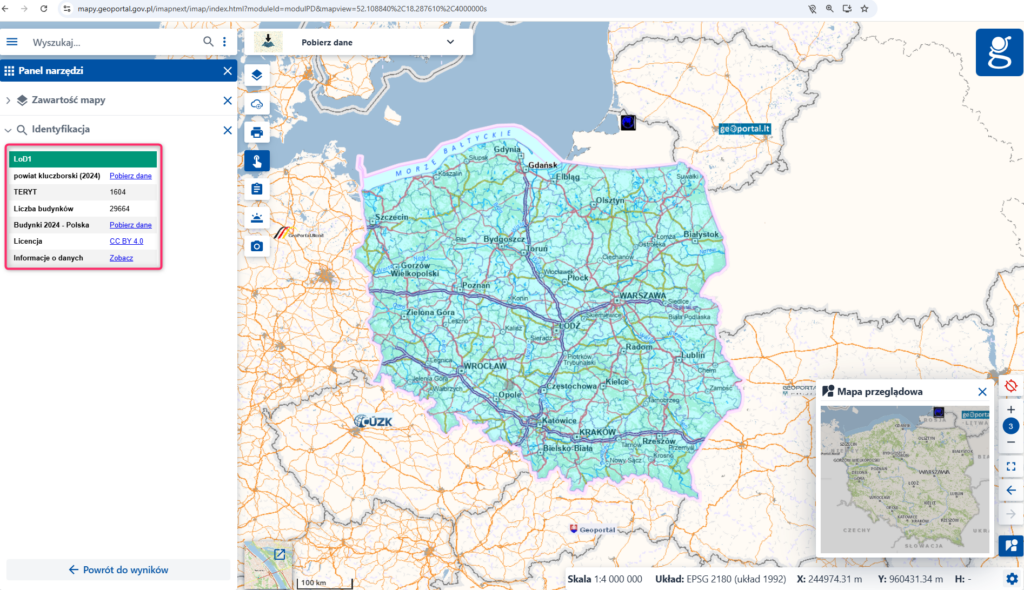The height and width of the screenshot is (590, 1024).
Task: Toggle the overview map button in right toolbar
Action: pyautogui.click(x=1011, y=546)
